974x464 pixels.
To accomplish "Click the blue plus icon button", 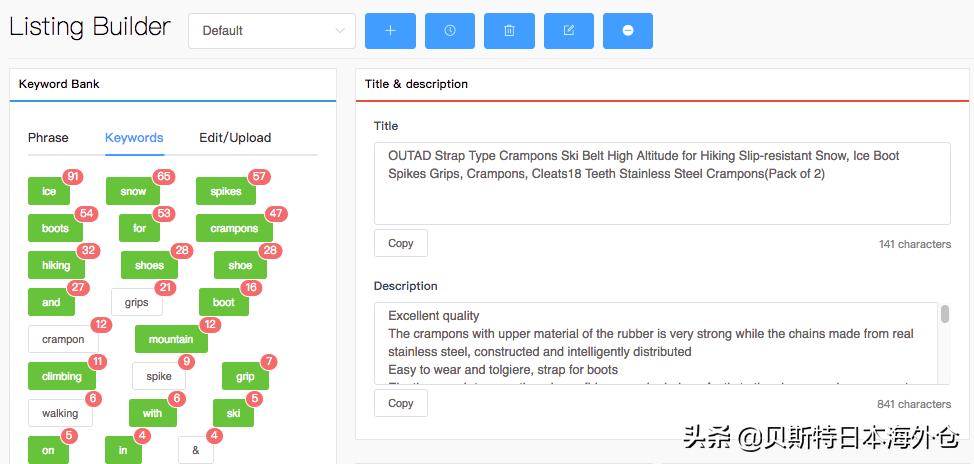I will point(390,31).
